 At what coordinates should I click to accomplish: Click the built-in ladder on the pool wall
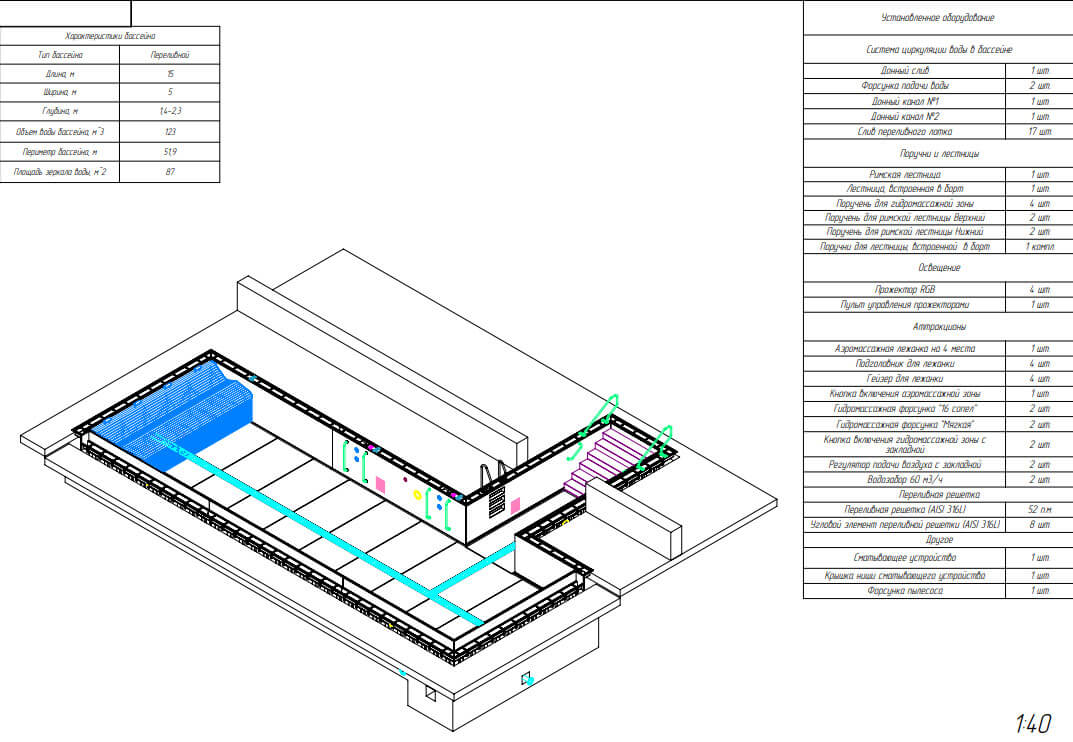pos(492,491)
